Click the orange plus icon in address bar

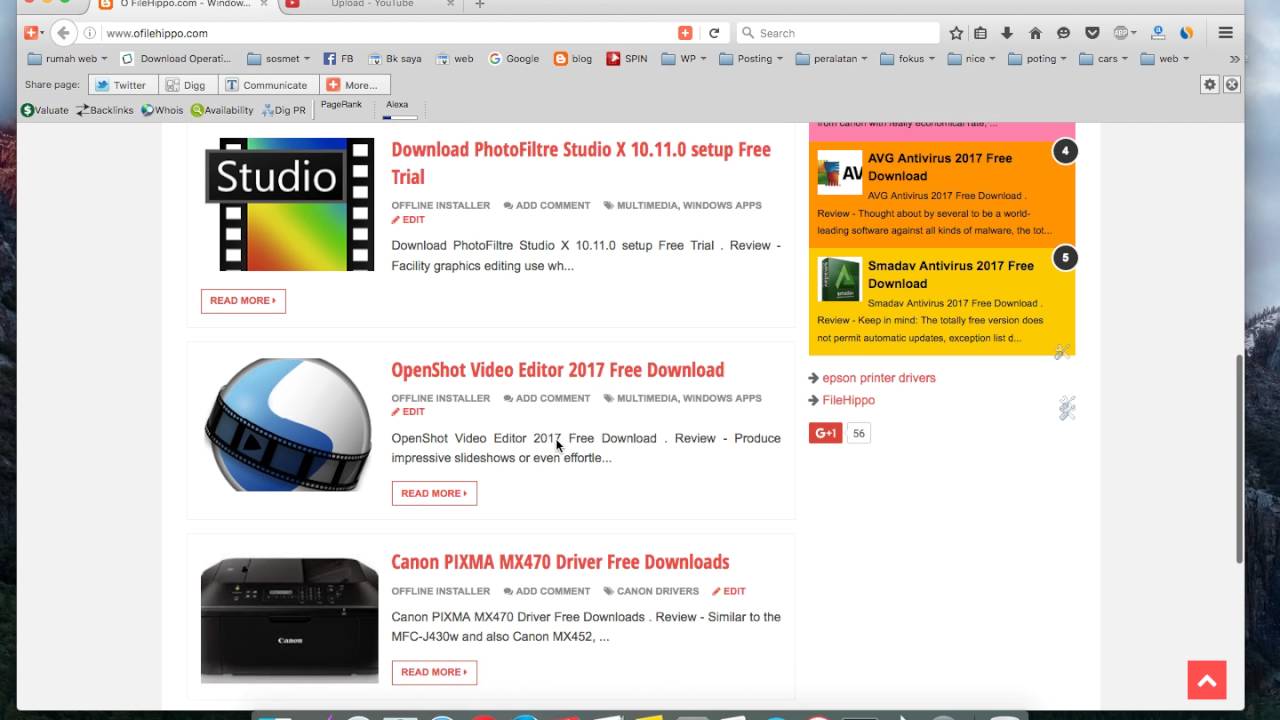tap(685, 33)
